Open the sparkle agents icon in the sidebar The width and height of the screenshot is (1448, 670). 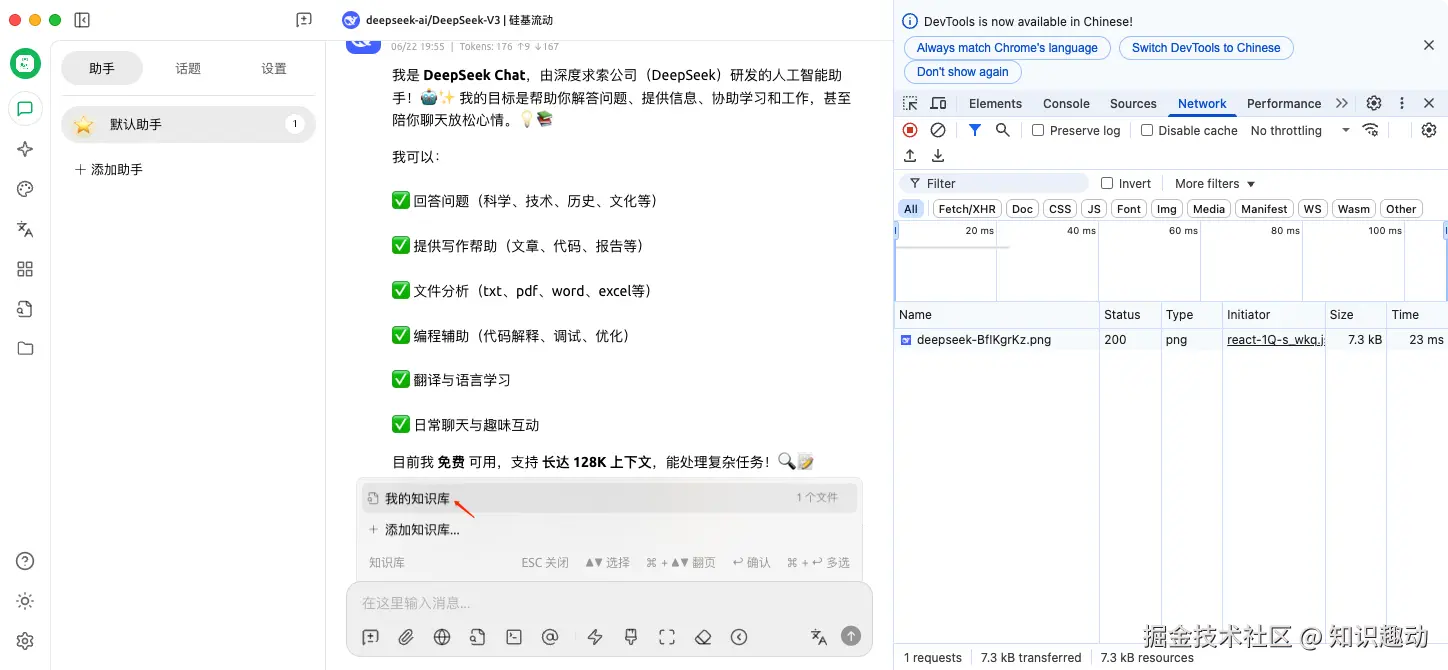pyautogui.click(x=25, y=149)
